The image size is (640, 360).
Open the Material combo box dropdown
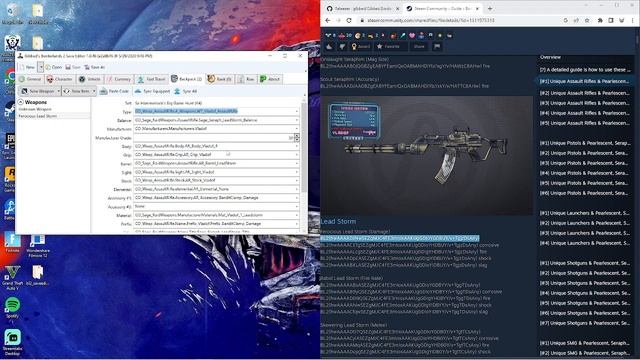tap(297, 215)
